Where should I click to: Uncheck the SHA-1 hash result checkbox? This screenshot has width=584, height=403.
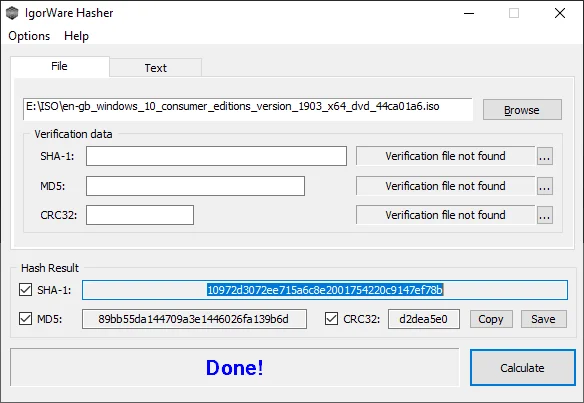pos(25,289)
